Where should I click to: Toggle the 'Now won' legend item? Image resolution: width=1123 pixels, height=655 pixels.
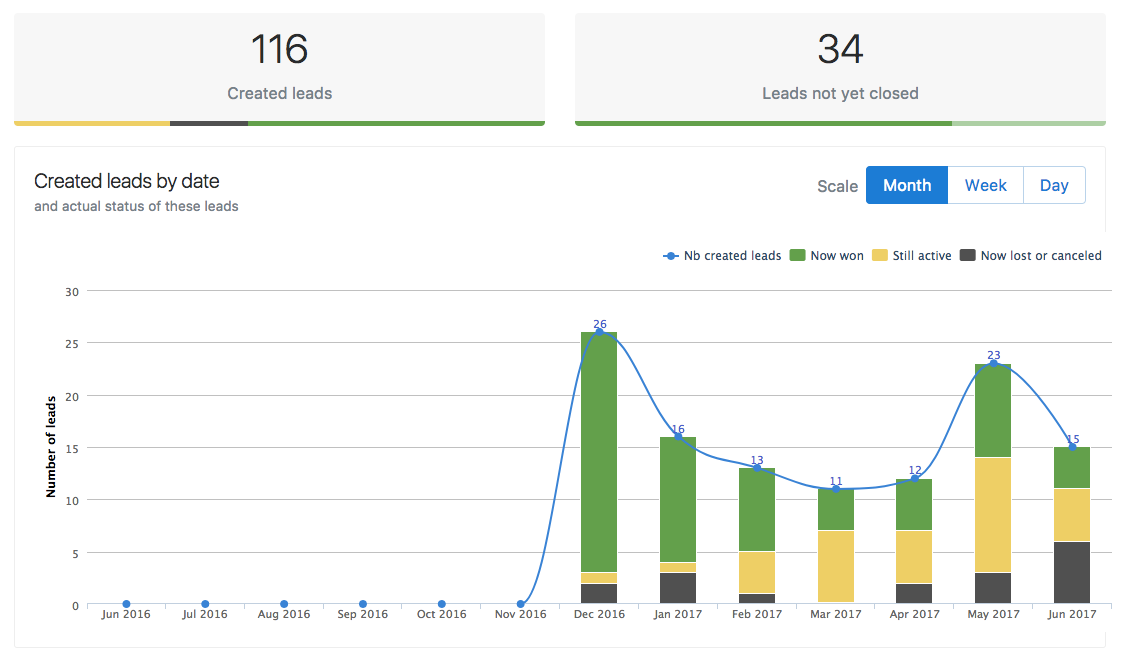click(x=827, y=256)
